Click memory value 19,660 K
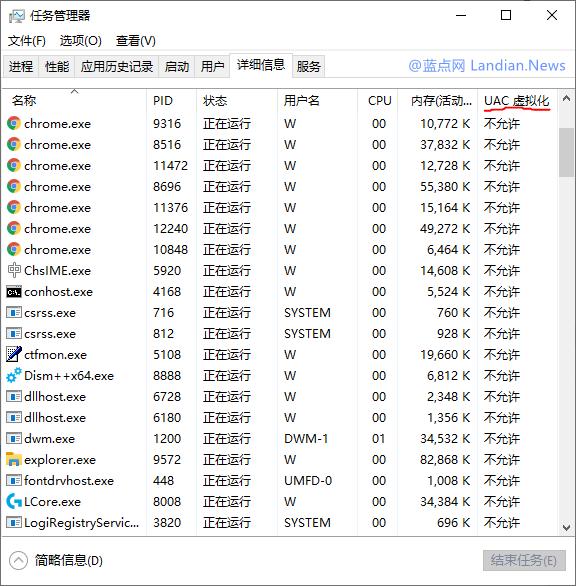 (445, 354)
